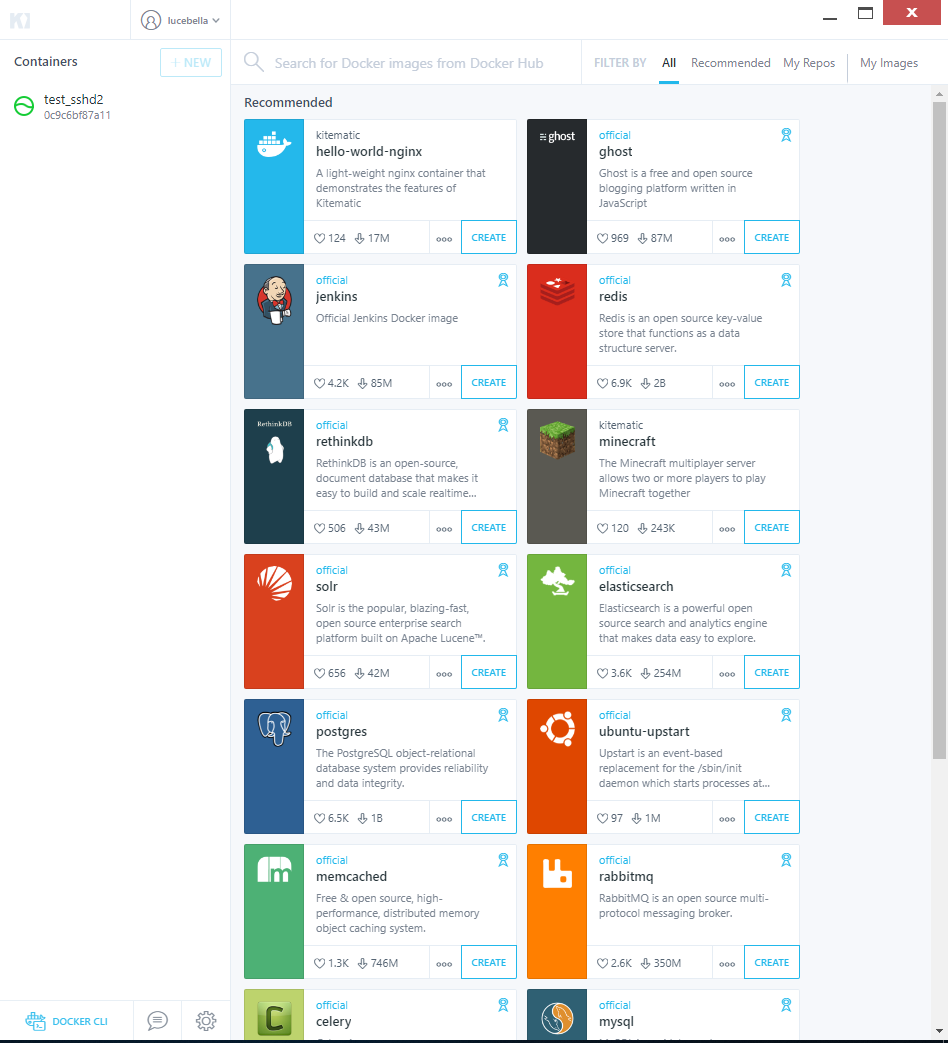Viewport: 948px width, 1043px height.
Task: Click the download count icon on elasticsearch
Action: pyautogui.click(x=645, y=673)
